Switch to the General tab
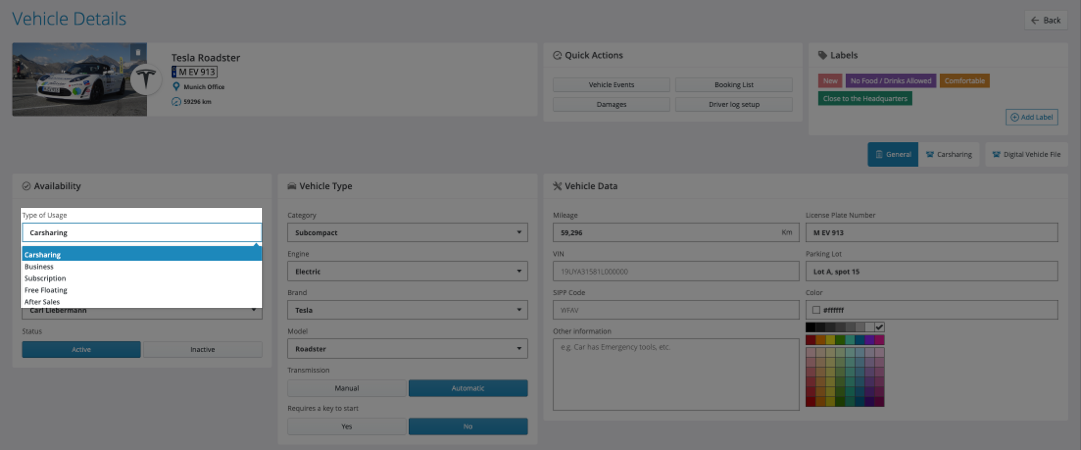The image size is (1081, 450). click(x=893, y=154)
